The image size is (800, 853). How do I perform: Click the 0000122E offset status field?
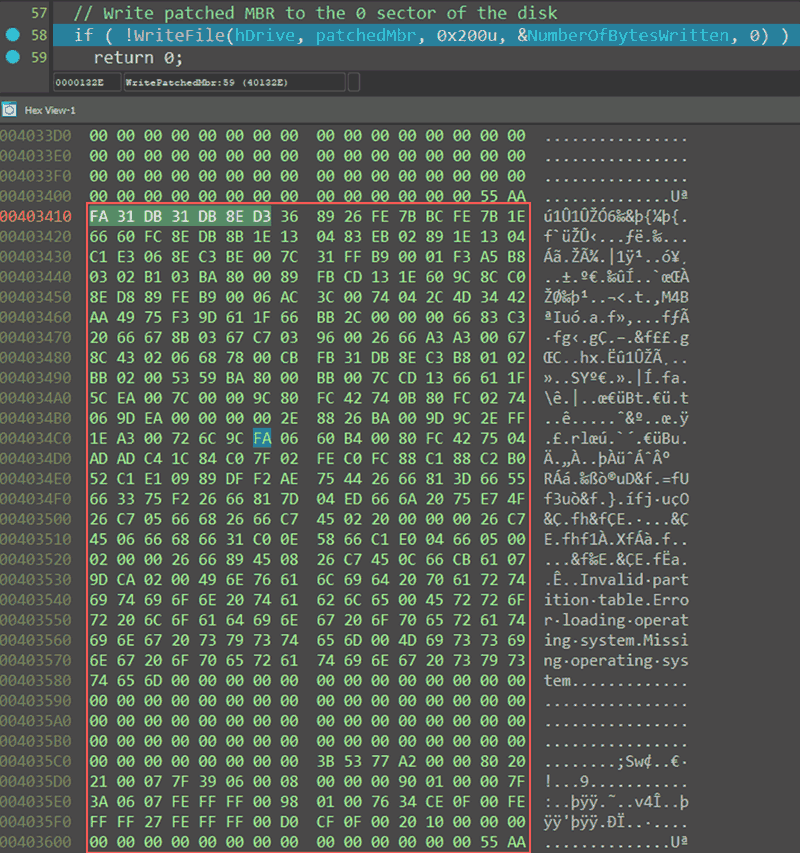coord(85,81)
